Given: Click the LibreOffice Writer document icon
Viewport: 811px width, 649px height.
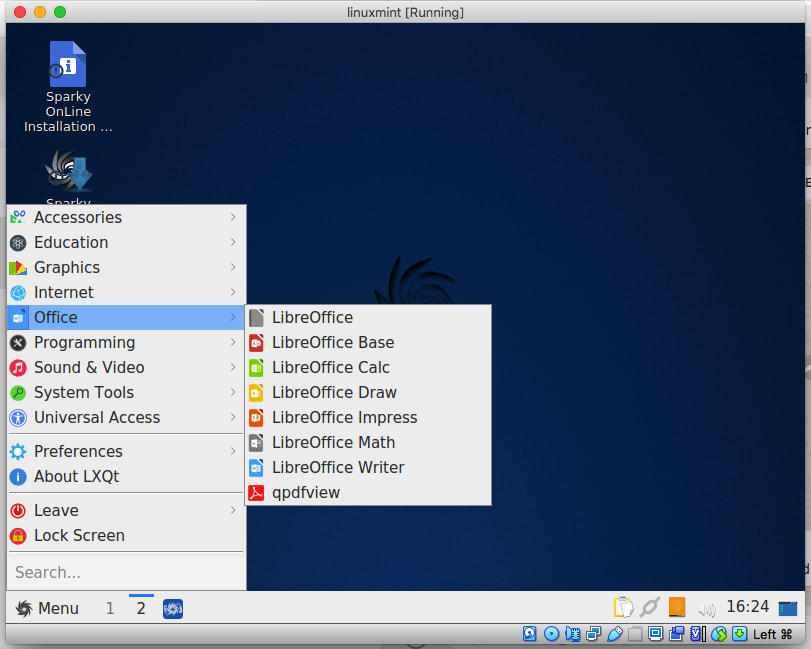Looking at the screenshot, I should (256, 467).
